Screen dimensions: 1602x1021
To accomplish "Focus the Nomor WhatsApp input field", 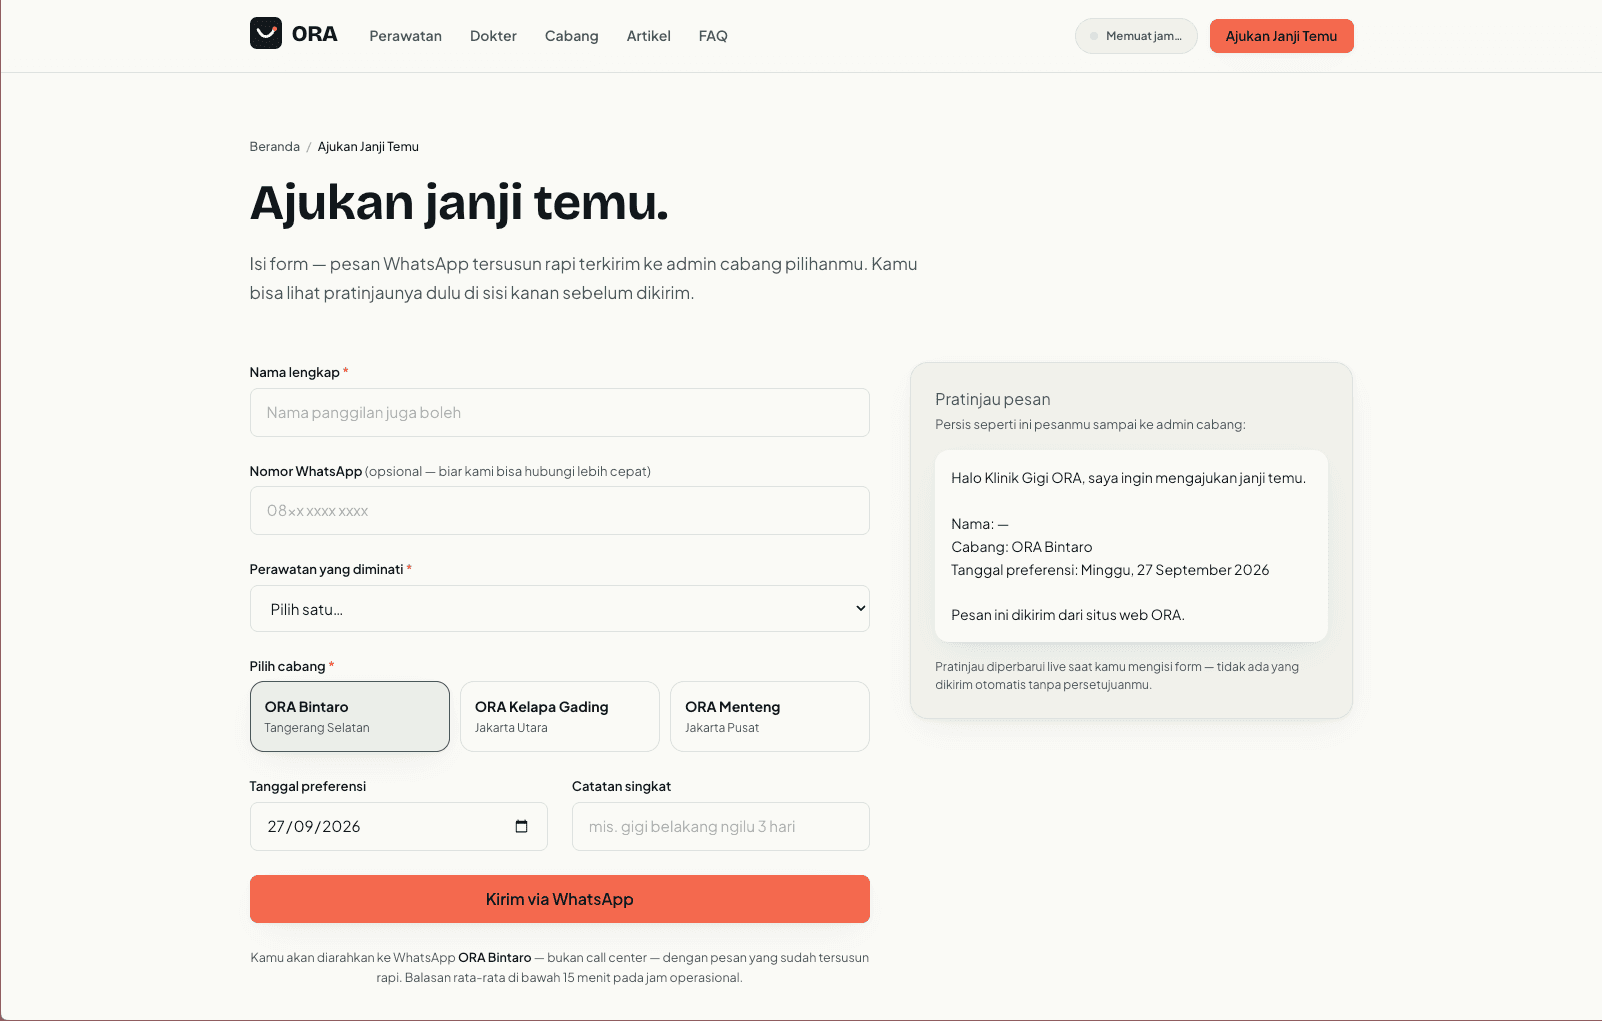I will 559,511.
